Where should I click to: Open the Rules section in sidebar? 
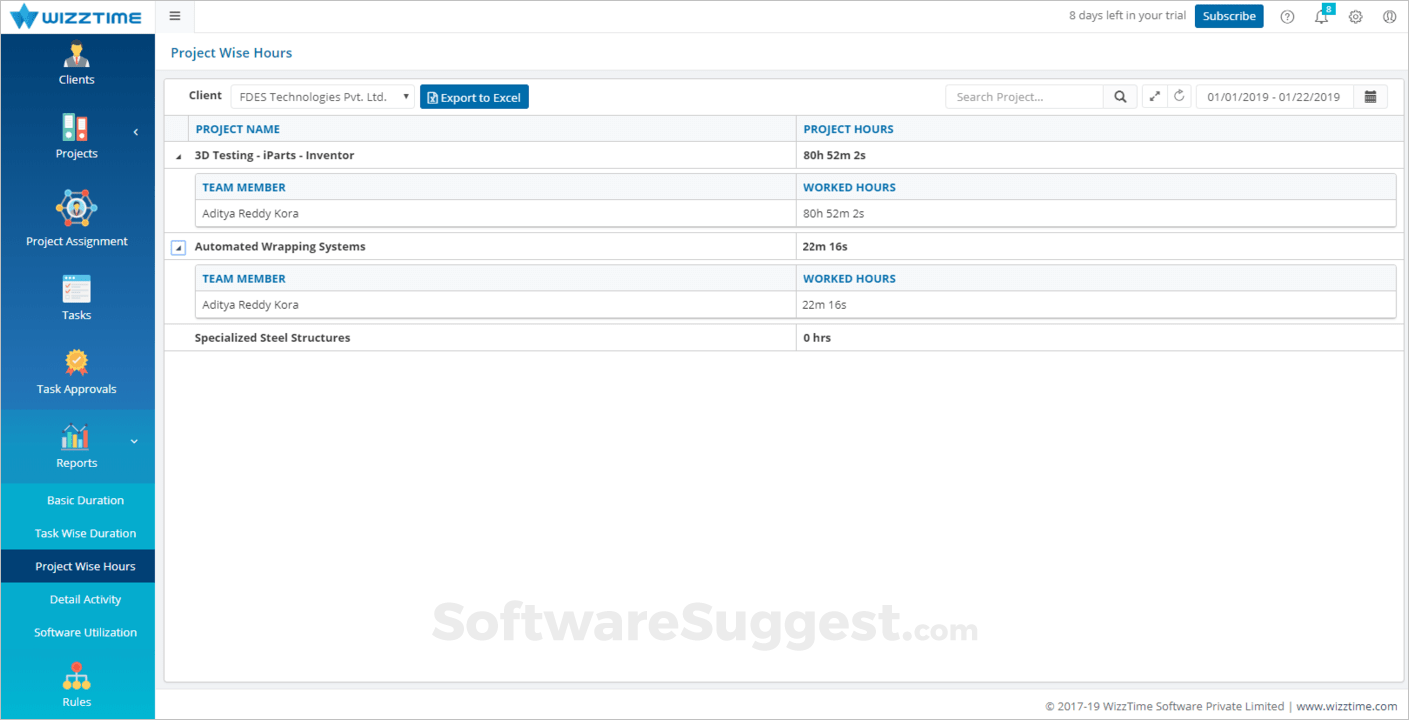click(x=77, y=685)
